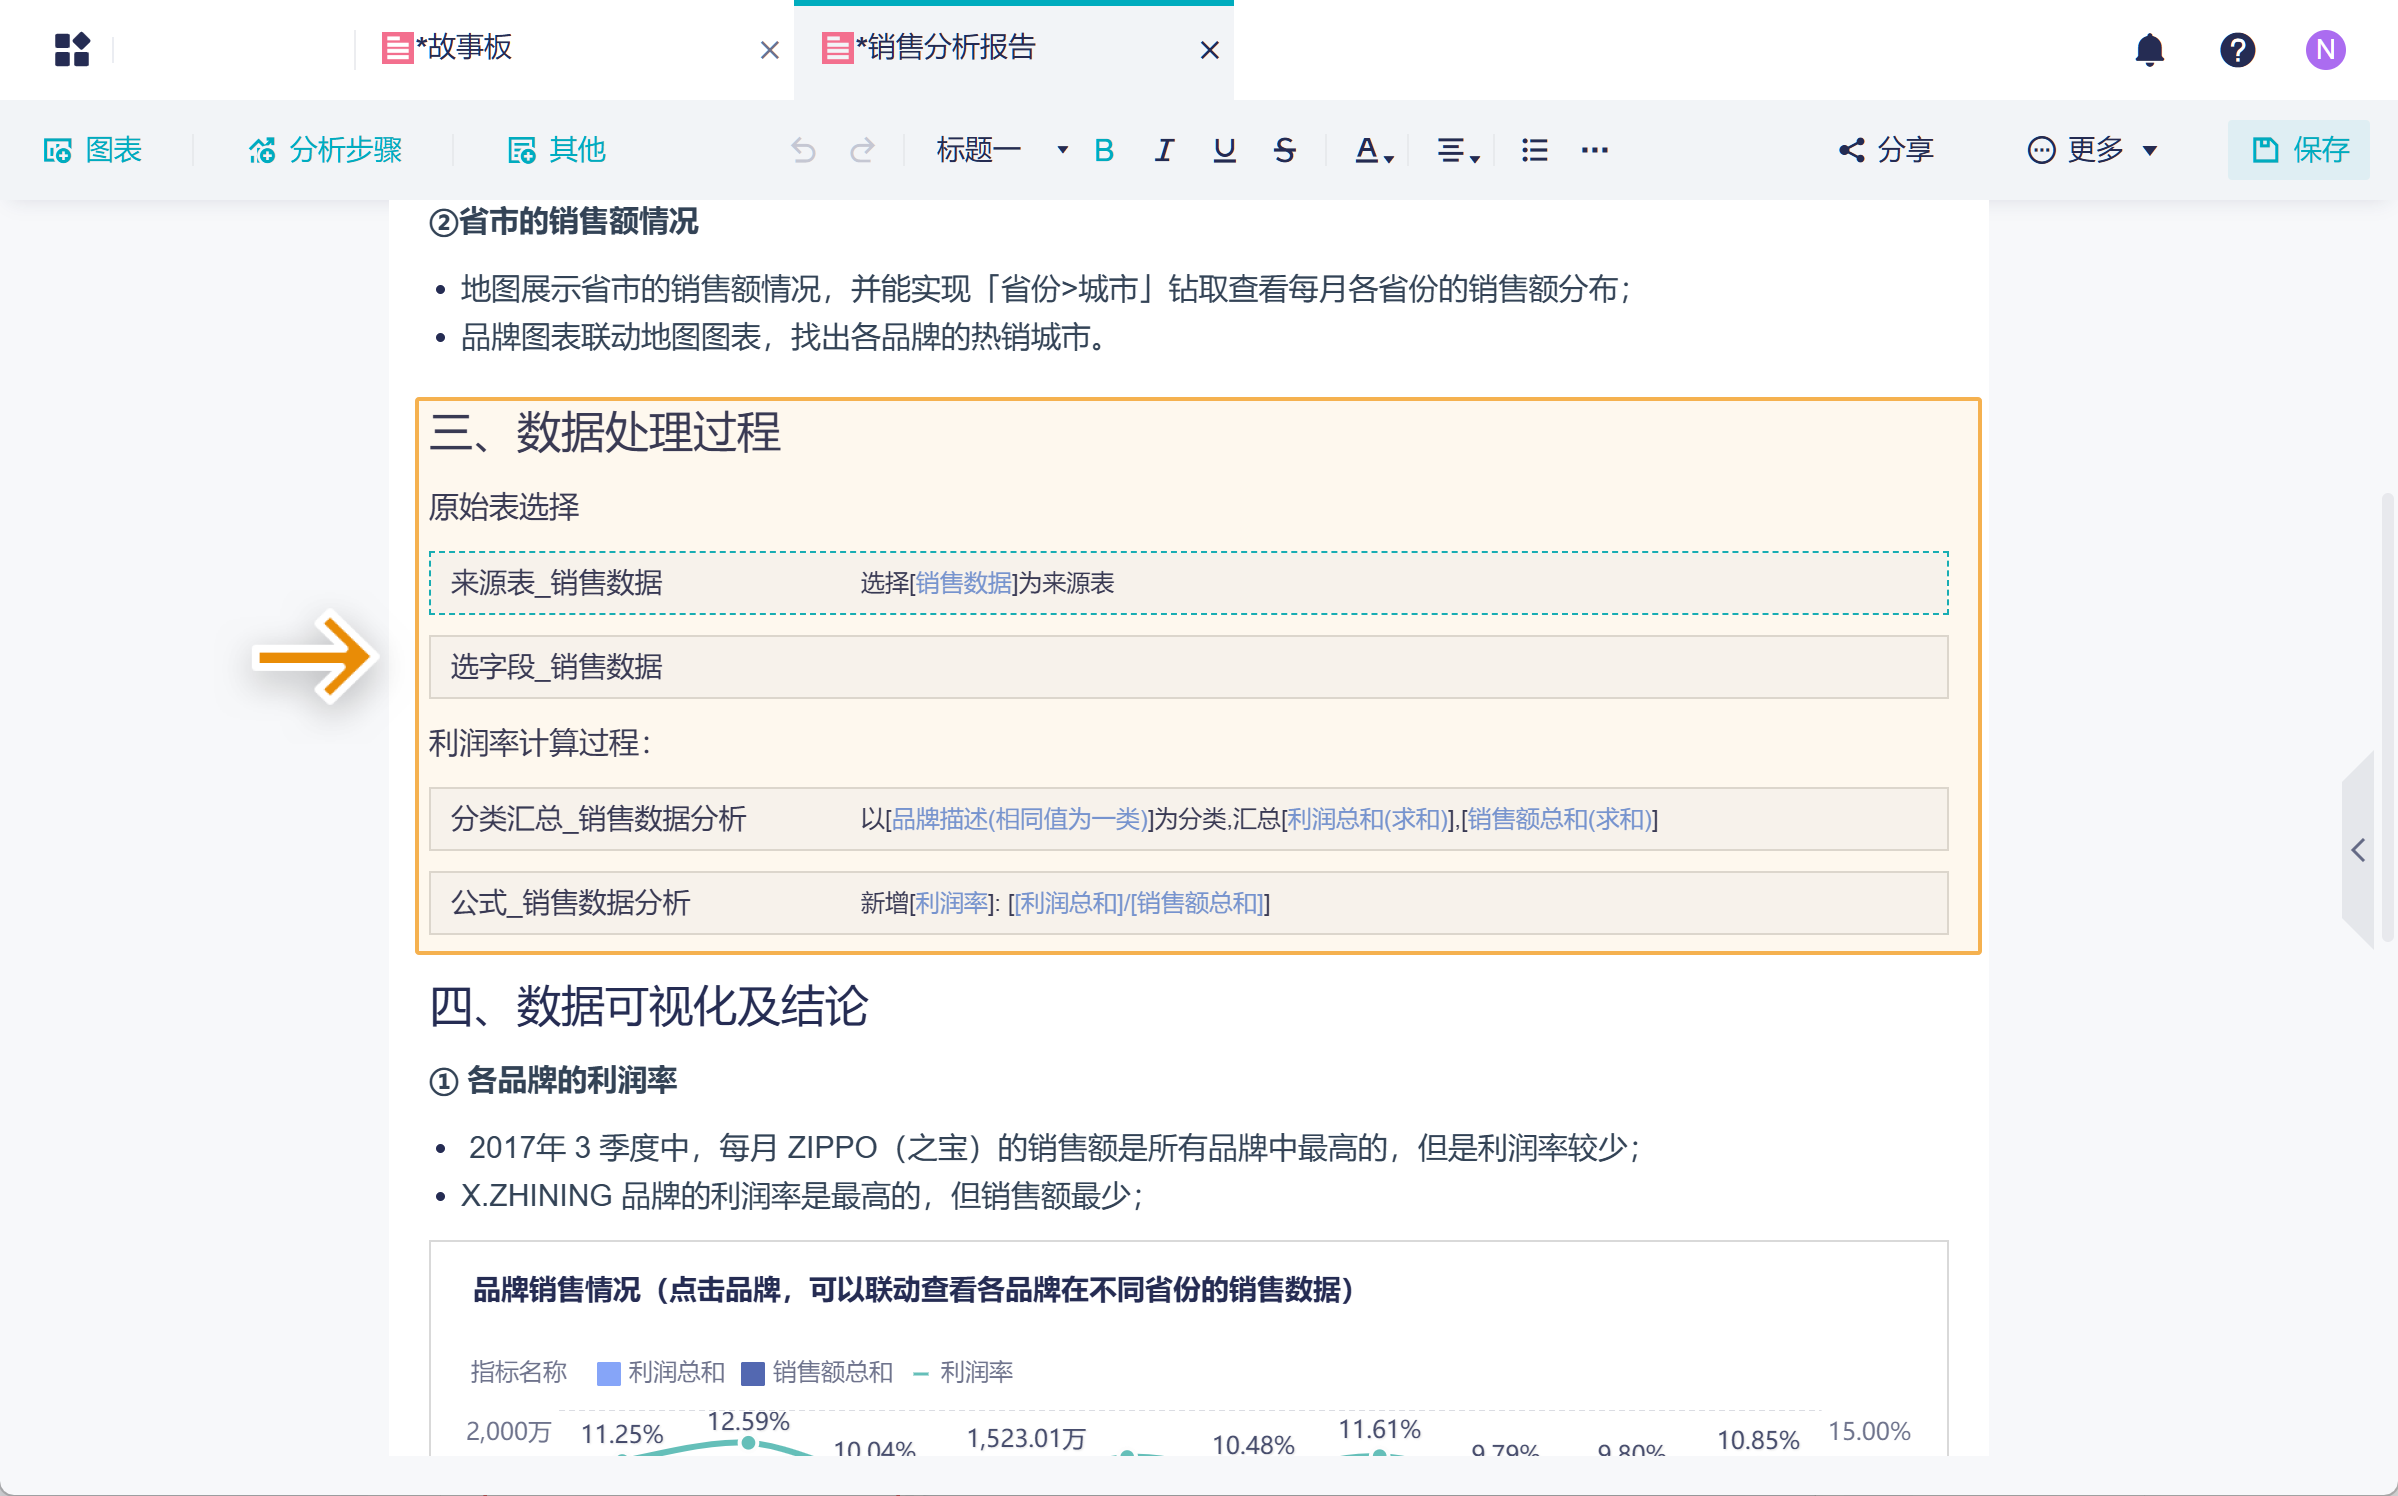Expand the collapsed right side panel
This screenshot has width=2398, height=1496.
point(2358,850)
